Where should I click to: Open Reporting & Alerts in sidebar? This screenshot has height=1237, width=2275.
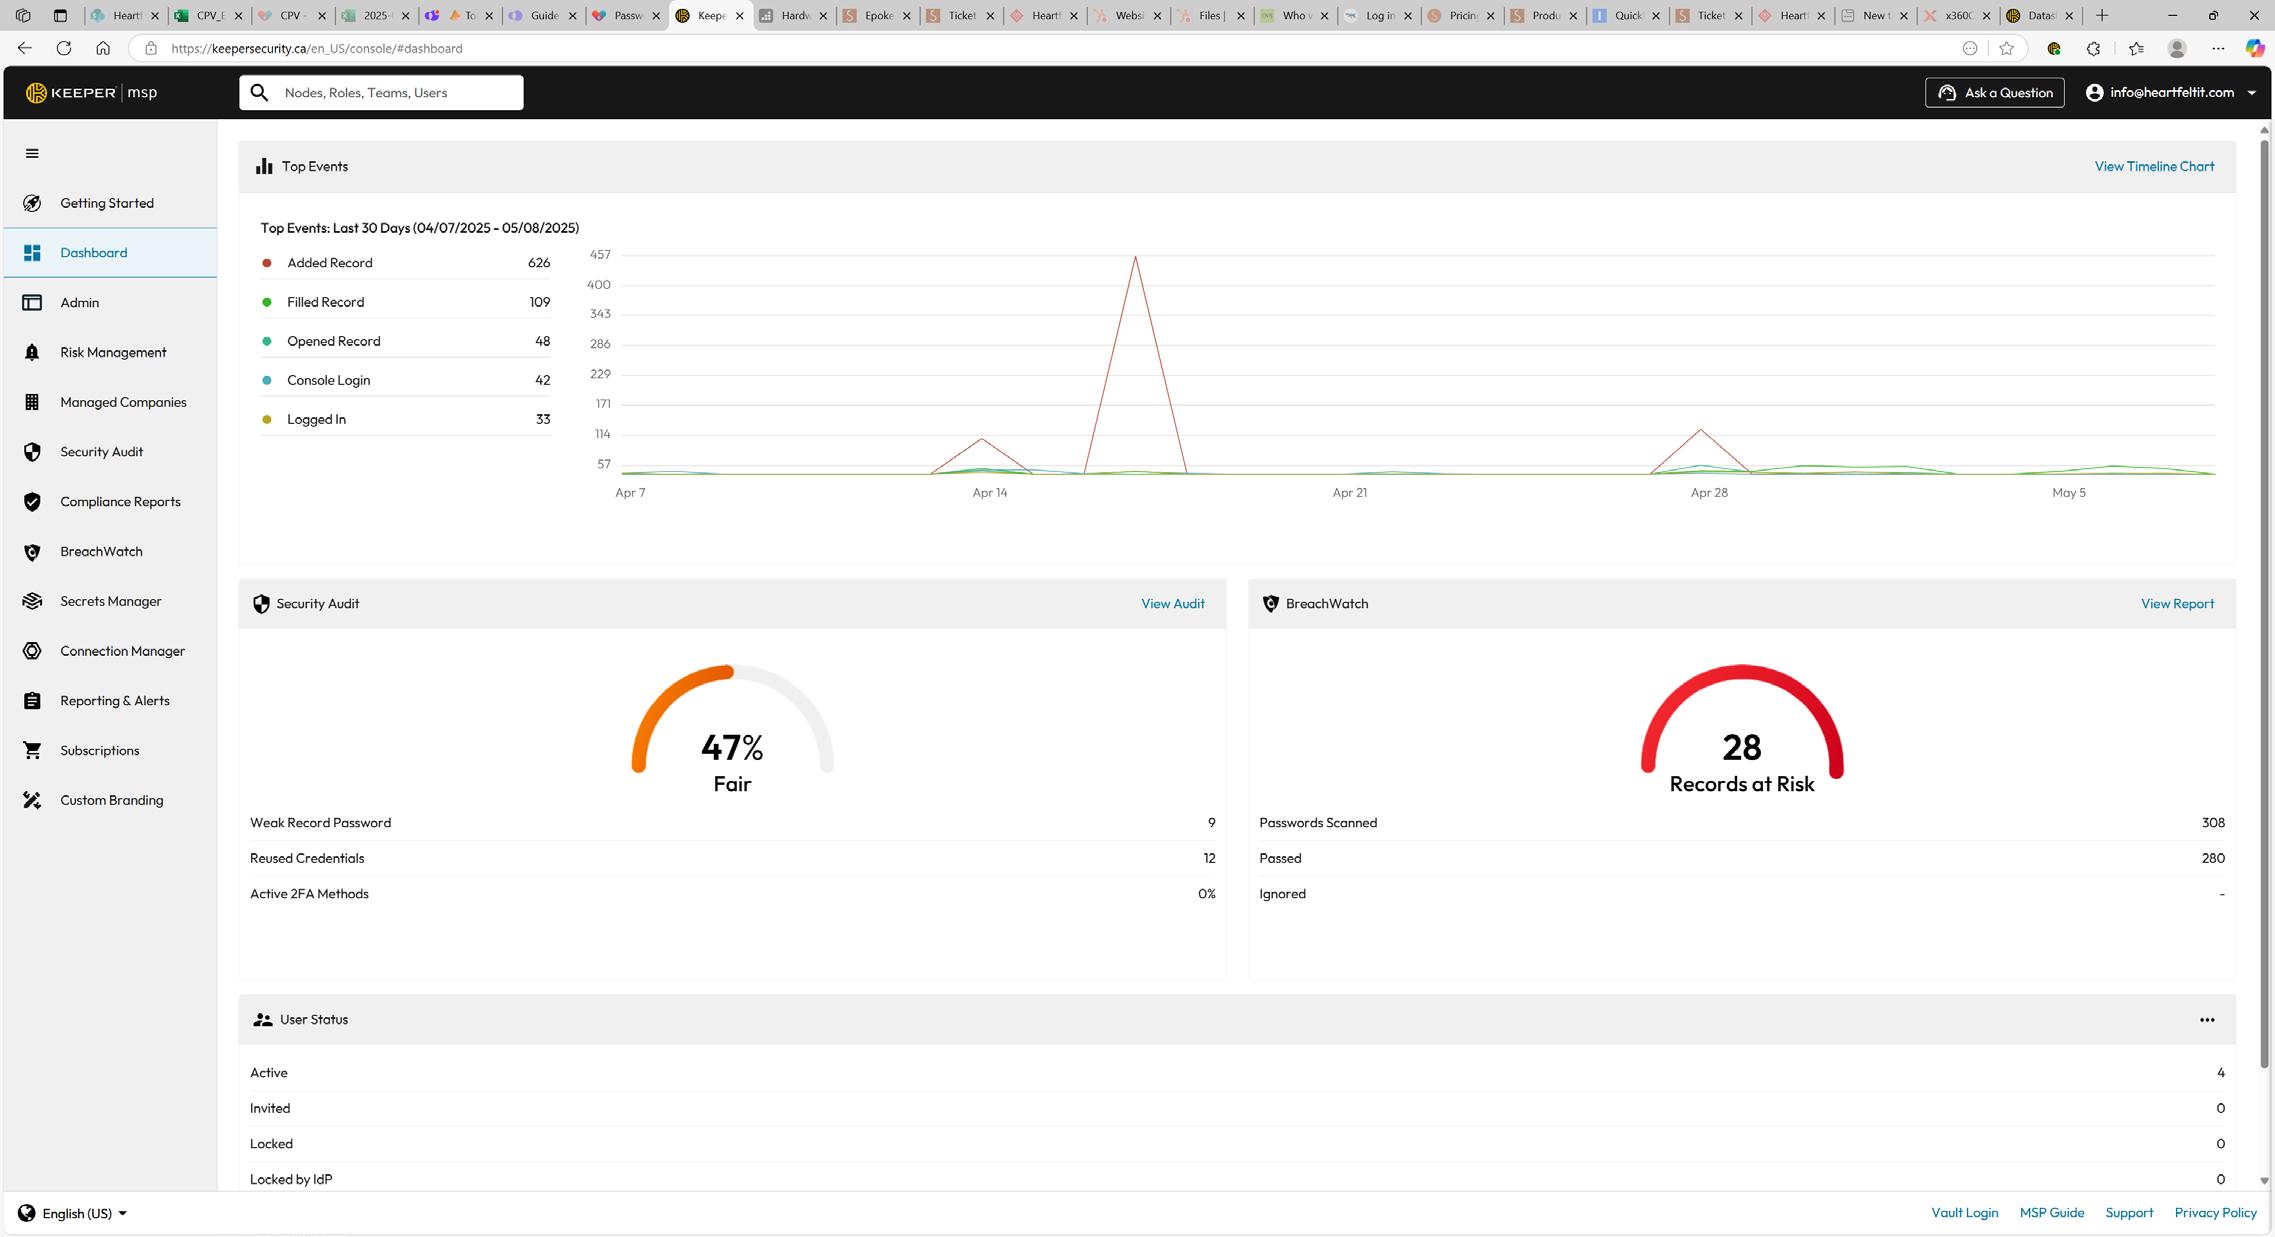tap(114, 701)
